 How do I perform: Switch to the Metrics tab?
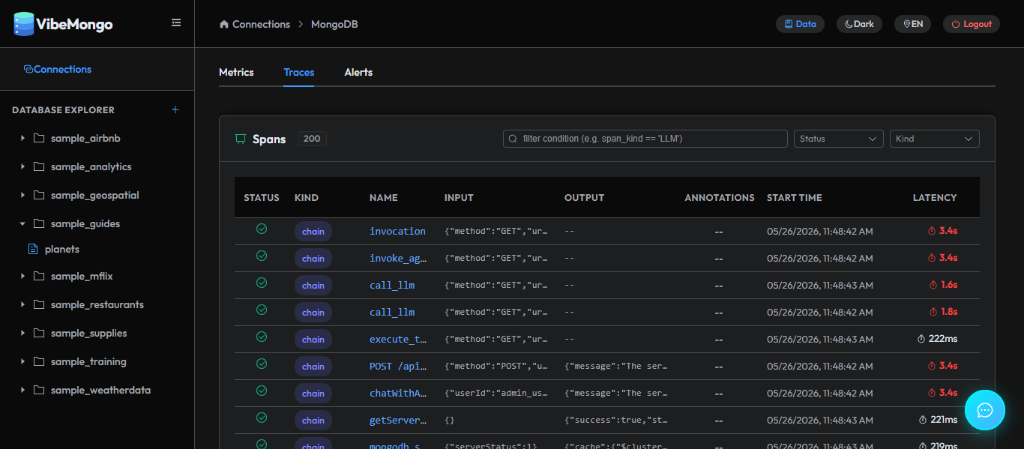(x=236, y=72)
